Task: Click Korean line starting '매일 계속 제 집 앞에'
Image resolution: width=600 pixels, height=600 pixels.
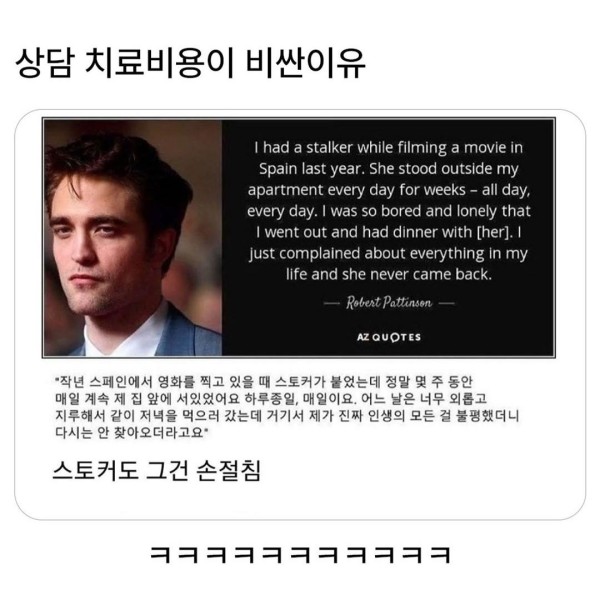Action: coord(271,398)
